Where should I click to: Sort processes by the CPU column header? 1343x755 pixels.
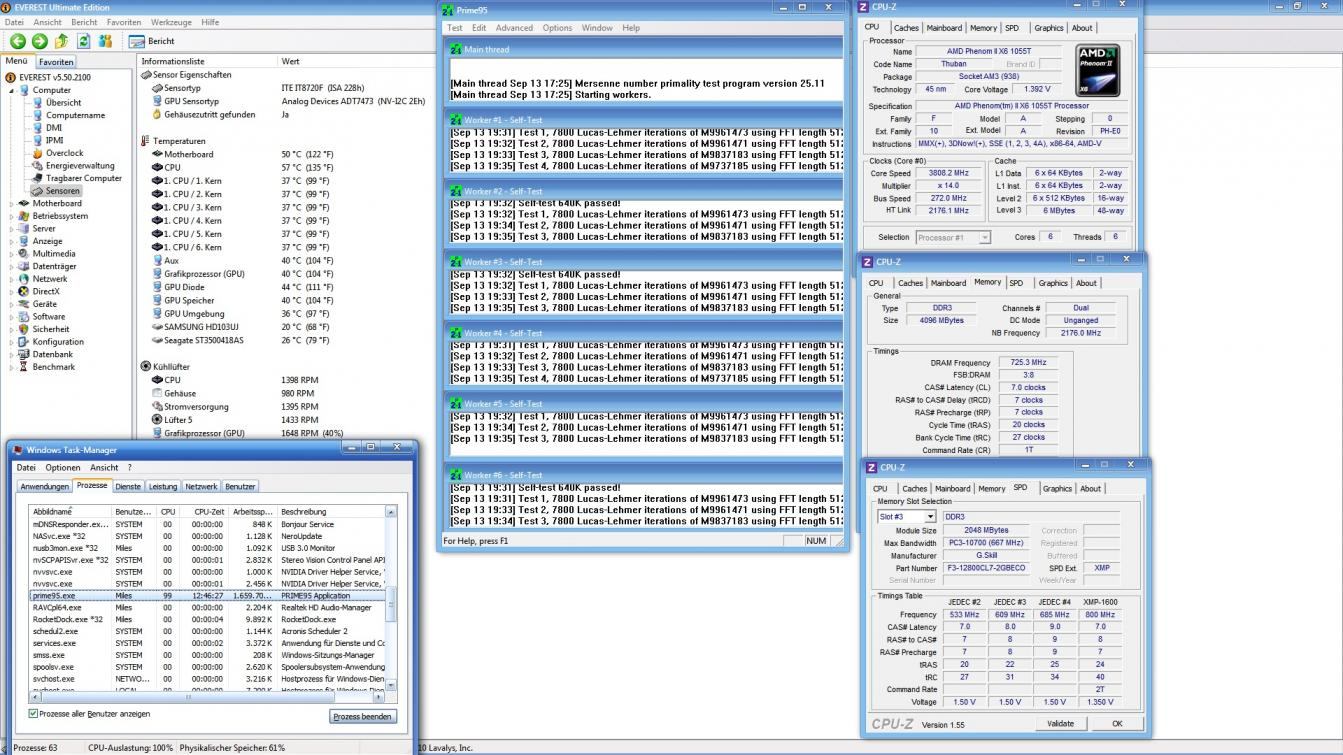(x=169, y=512)
